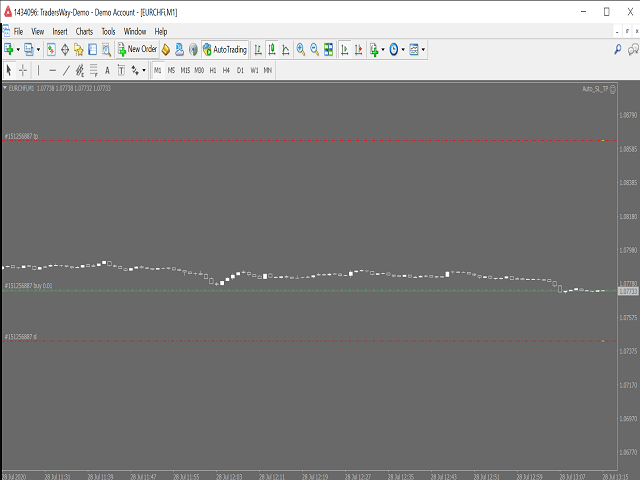The height and width of the screenshot is (480, 640).
Task: Open the Window menu
Action: coord(135,31)
